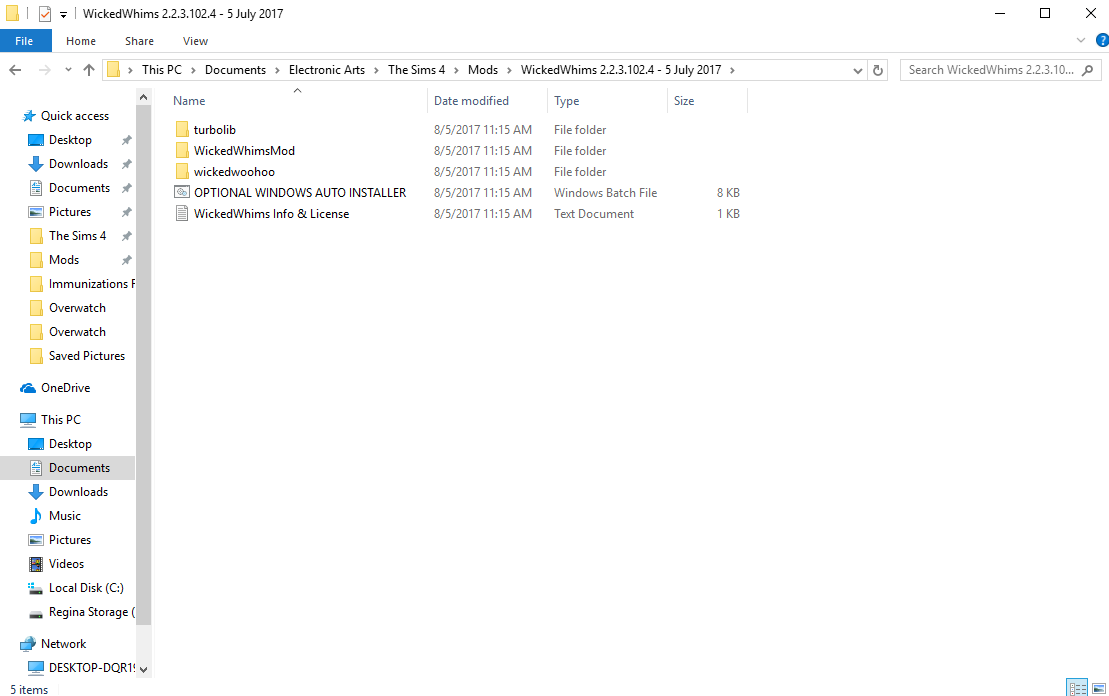Click the "1 KB" size value
Viewport: 1109px width, 696px height.
pos(728,214)
